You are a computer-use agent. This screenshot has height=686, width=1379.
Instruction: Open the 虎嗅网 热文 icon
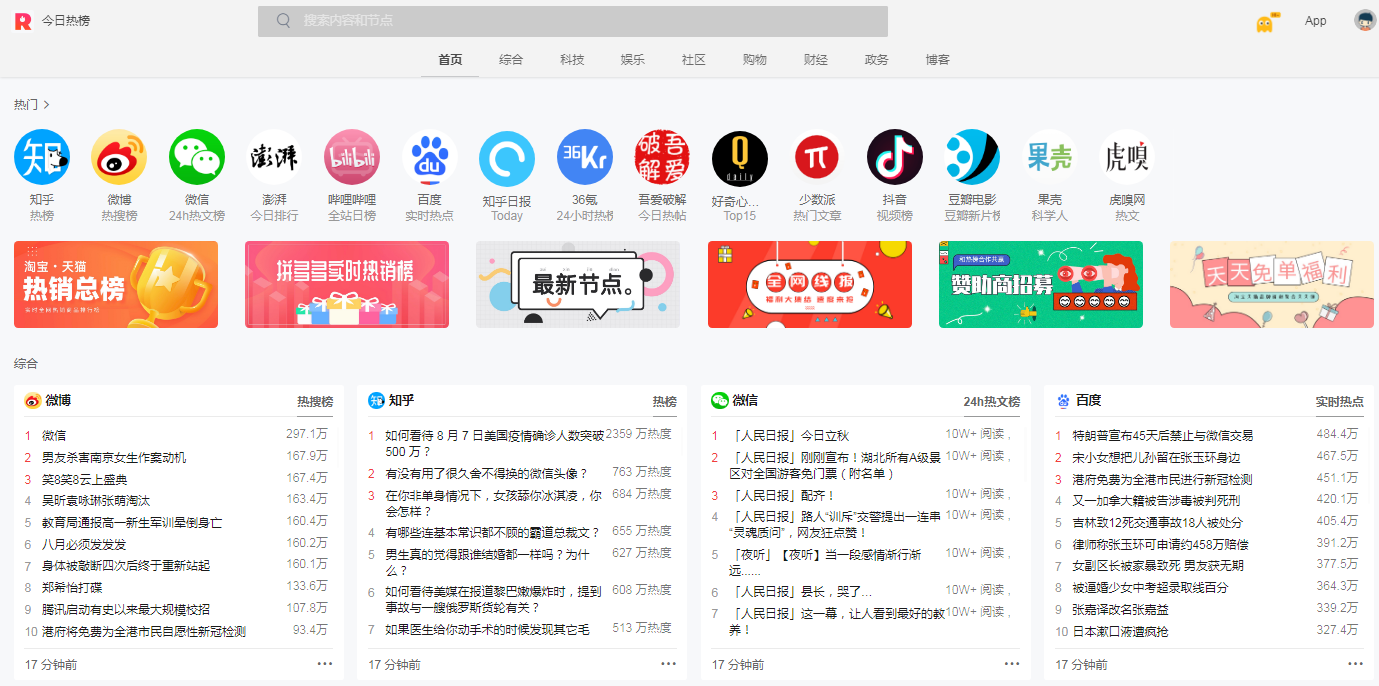(1127, 157)
